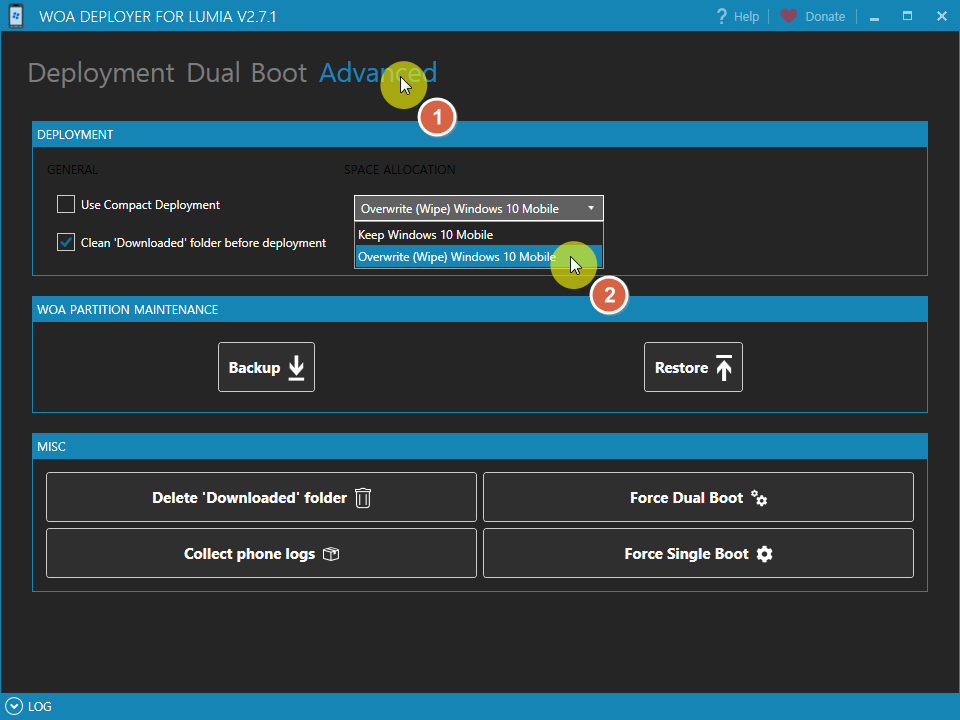
Task: Expand the LOG panel chevron icon
Action: click(13, 707)
